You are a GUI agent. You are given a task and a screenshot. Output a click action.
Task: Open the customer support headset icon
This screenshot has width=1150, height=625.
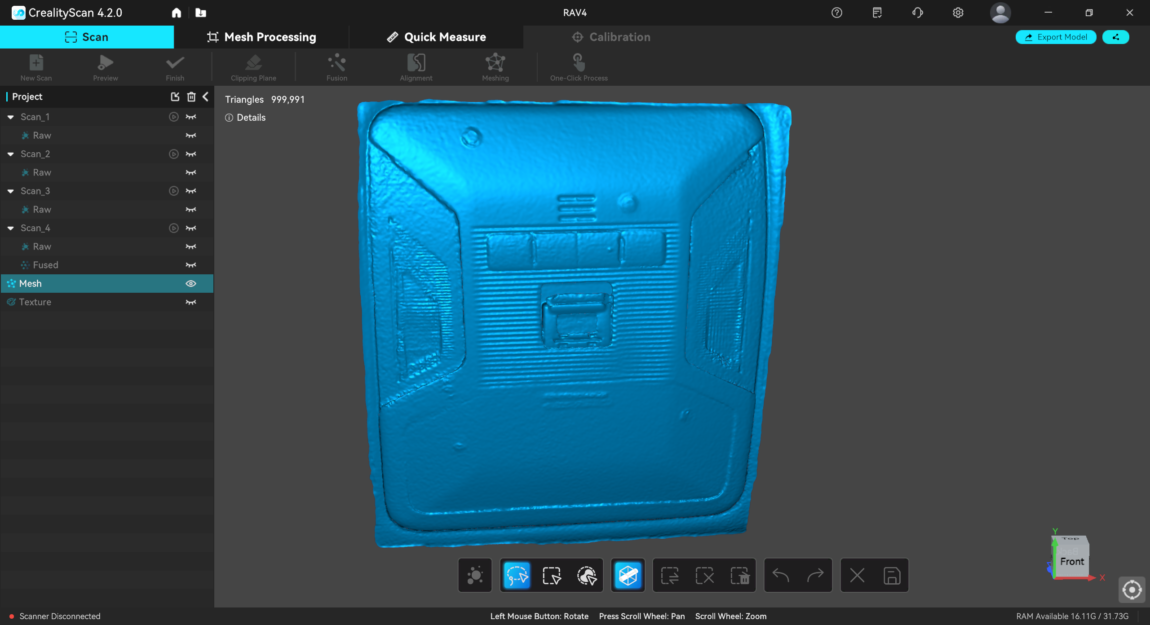(917, 13)
